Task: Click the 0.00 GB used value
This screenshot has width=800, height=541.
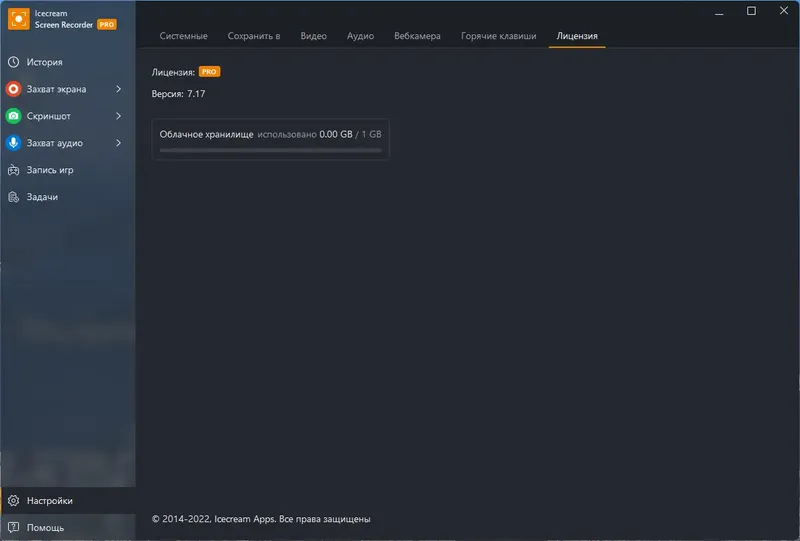Action: click(336, 134)
